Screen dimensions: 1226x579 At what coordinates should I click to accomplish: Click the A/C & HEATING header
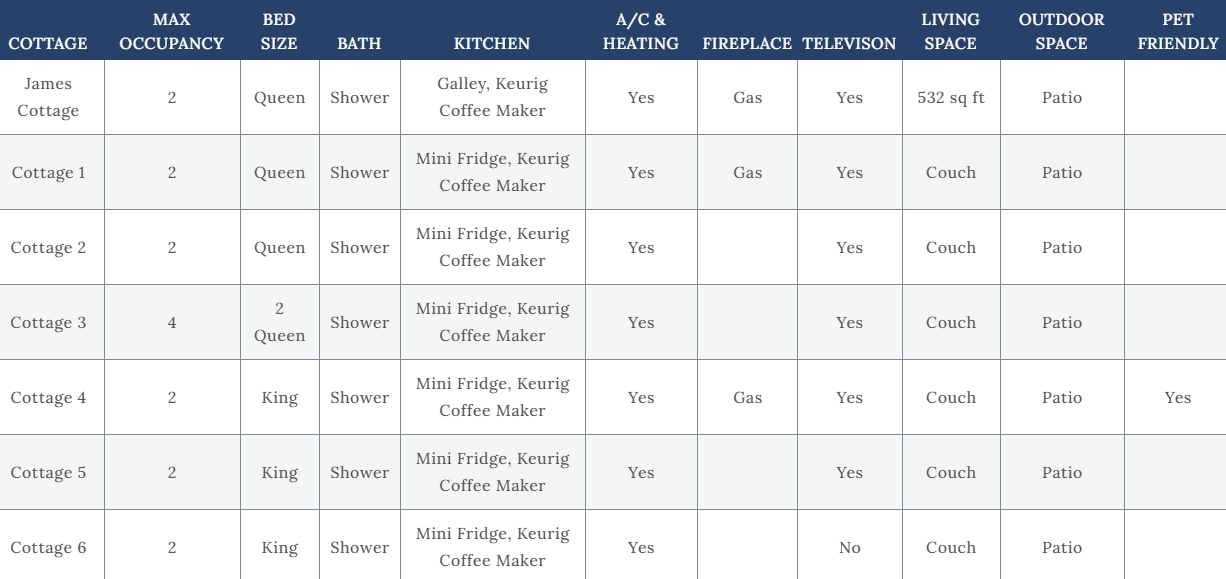click(x=641, y=31)
